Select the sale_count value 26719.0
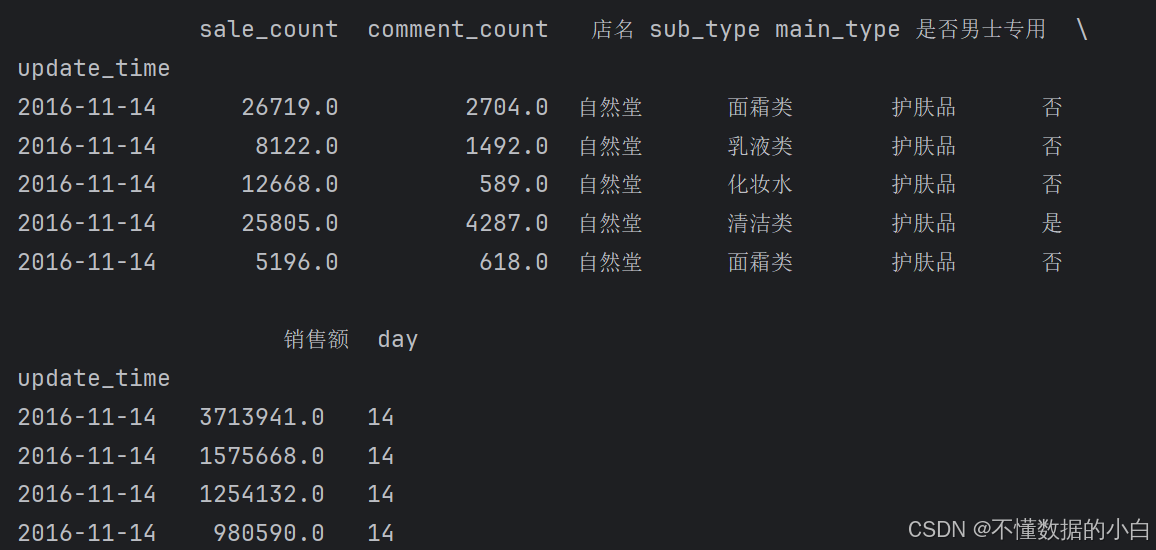The height and width of the screenshot is (550, 1156). [290, 108]
